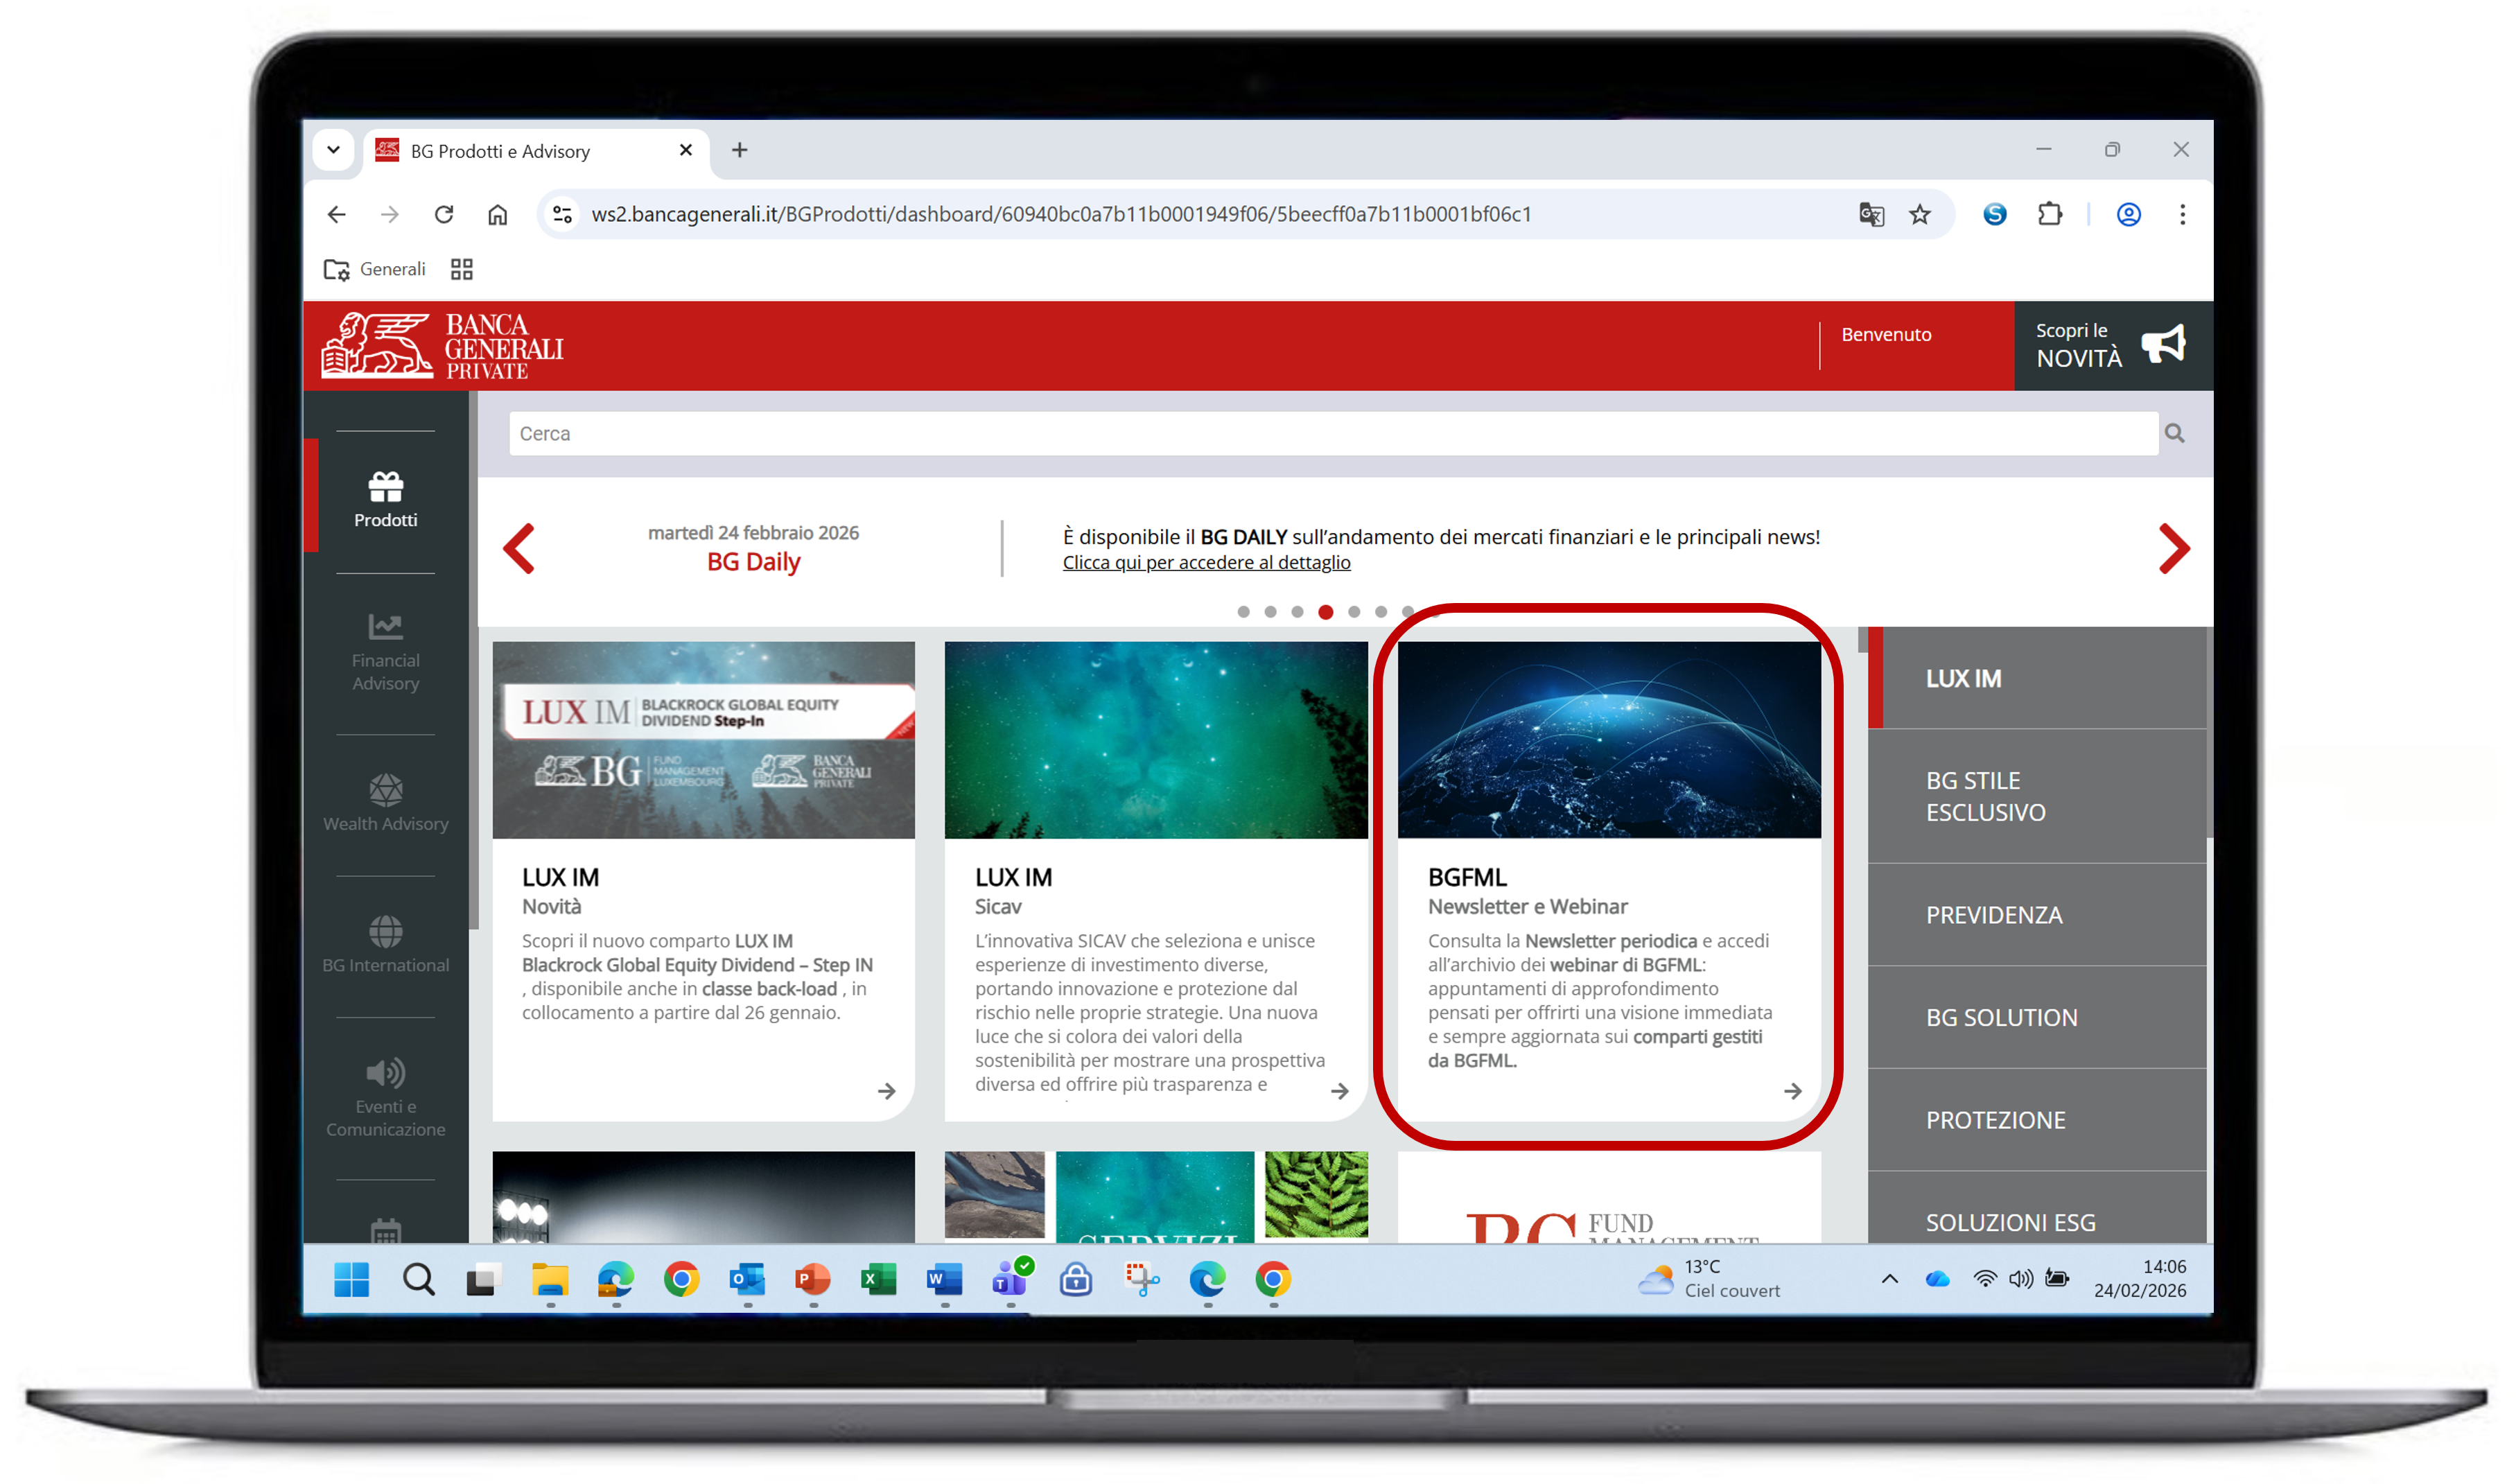Image resolution: width=2516 pixels, height=1484 pixels.
Task: Open the Windows Start menu
Action: click(x=351, y=1279)
